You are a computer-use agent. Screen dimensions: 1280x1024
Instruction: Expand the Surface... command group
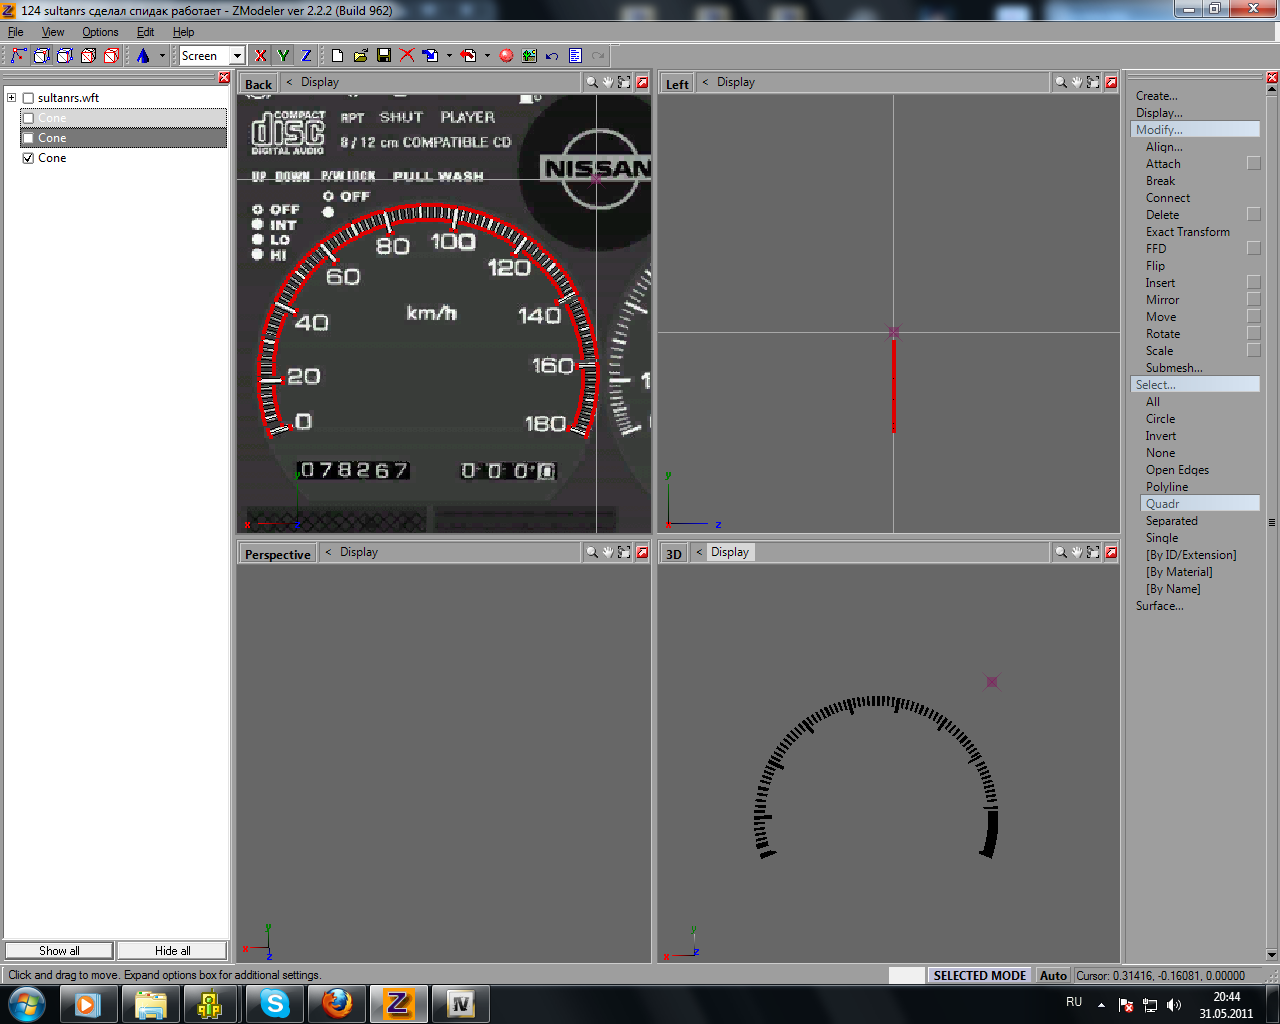coord(1160,606)
